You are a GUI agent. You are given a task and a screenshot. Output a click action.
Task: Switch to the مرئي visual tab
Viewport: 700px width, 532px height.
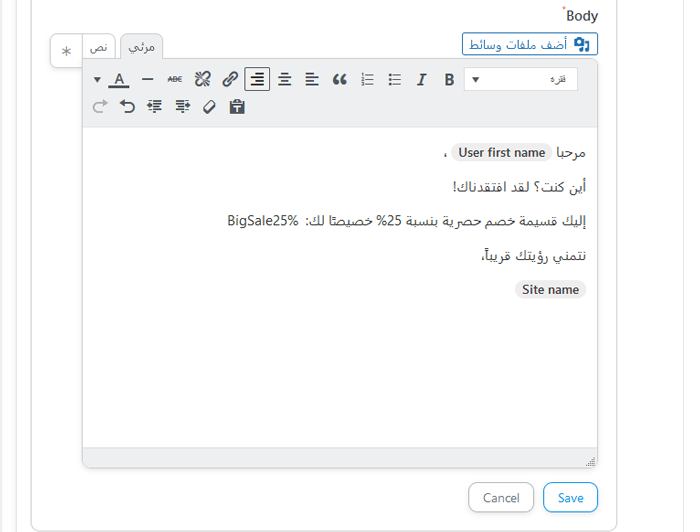142,46
